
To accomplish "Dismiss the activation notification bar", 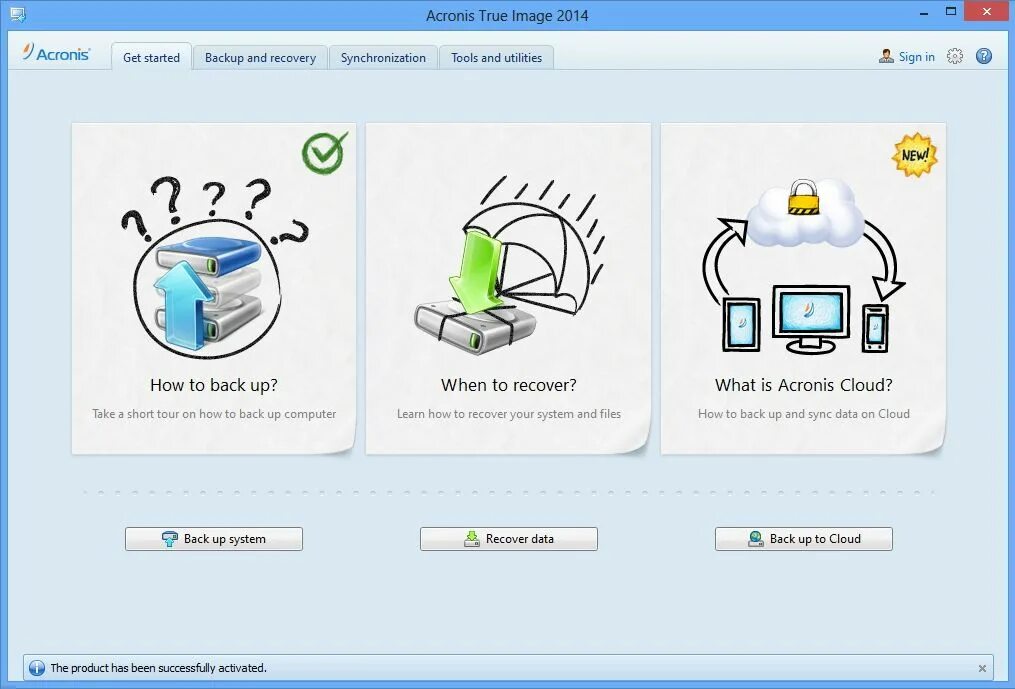I will (982, 668).
